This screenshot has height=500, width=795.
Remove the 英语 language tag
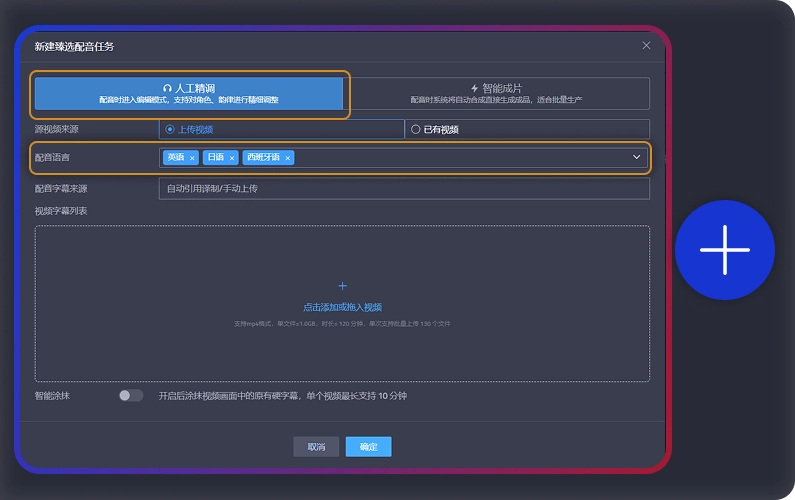click(192, 158)
